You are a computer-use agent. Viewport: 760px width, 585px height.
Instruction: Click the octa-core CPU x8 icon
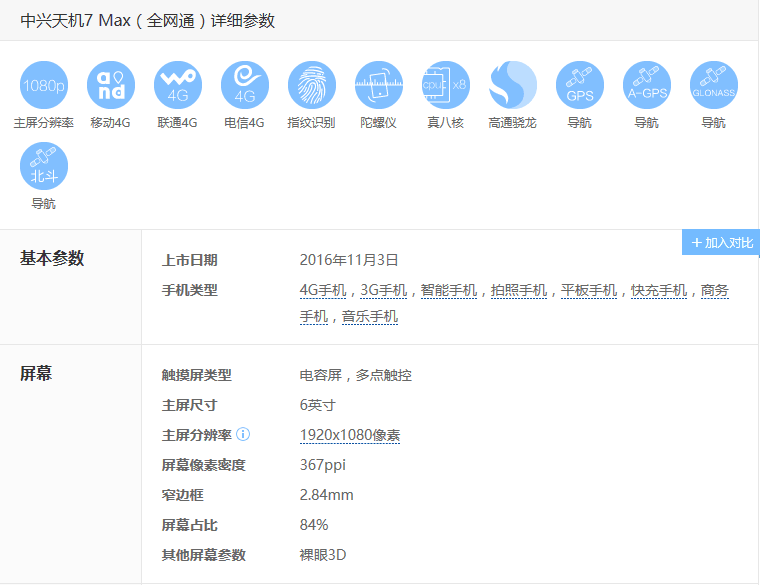[445, 85]
